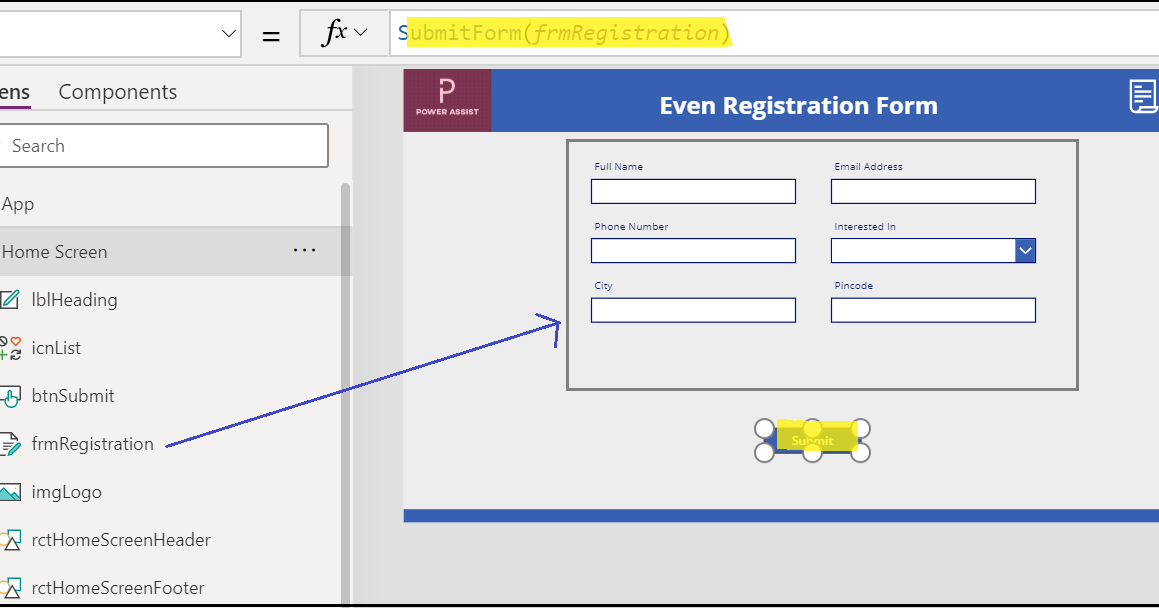Switch to the Components tab
This screenshot has height=608, width=1159.
117,91
